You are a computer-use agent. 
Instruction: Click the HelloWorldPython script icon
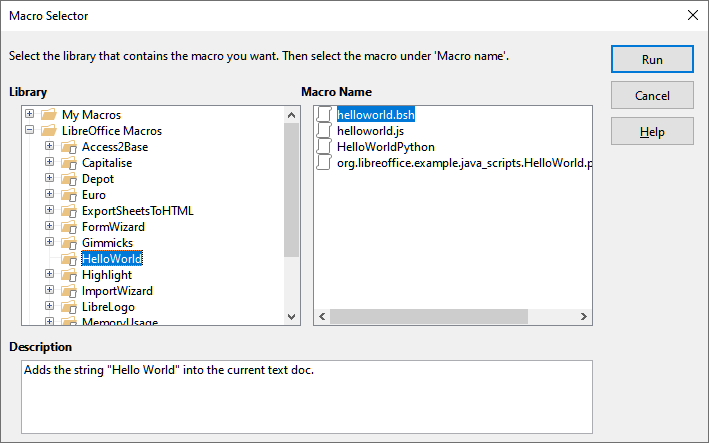(x=324, y=147)
